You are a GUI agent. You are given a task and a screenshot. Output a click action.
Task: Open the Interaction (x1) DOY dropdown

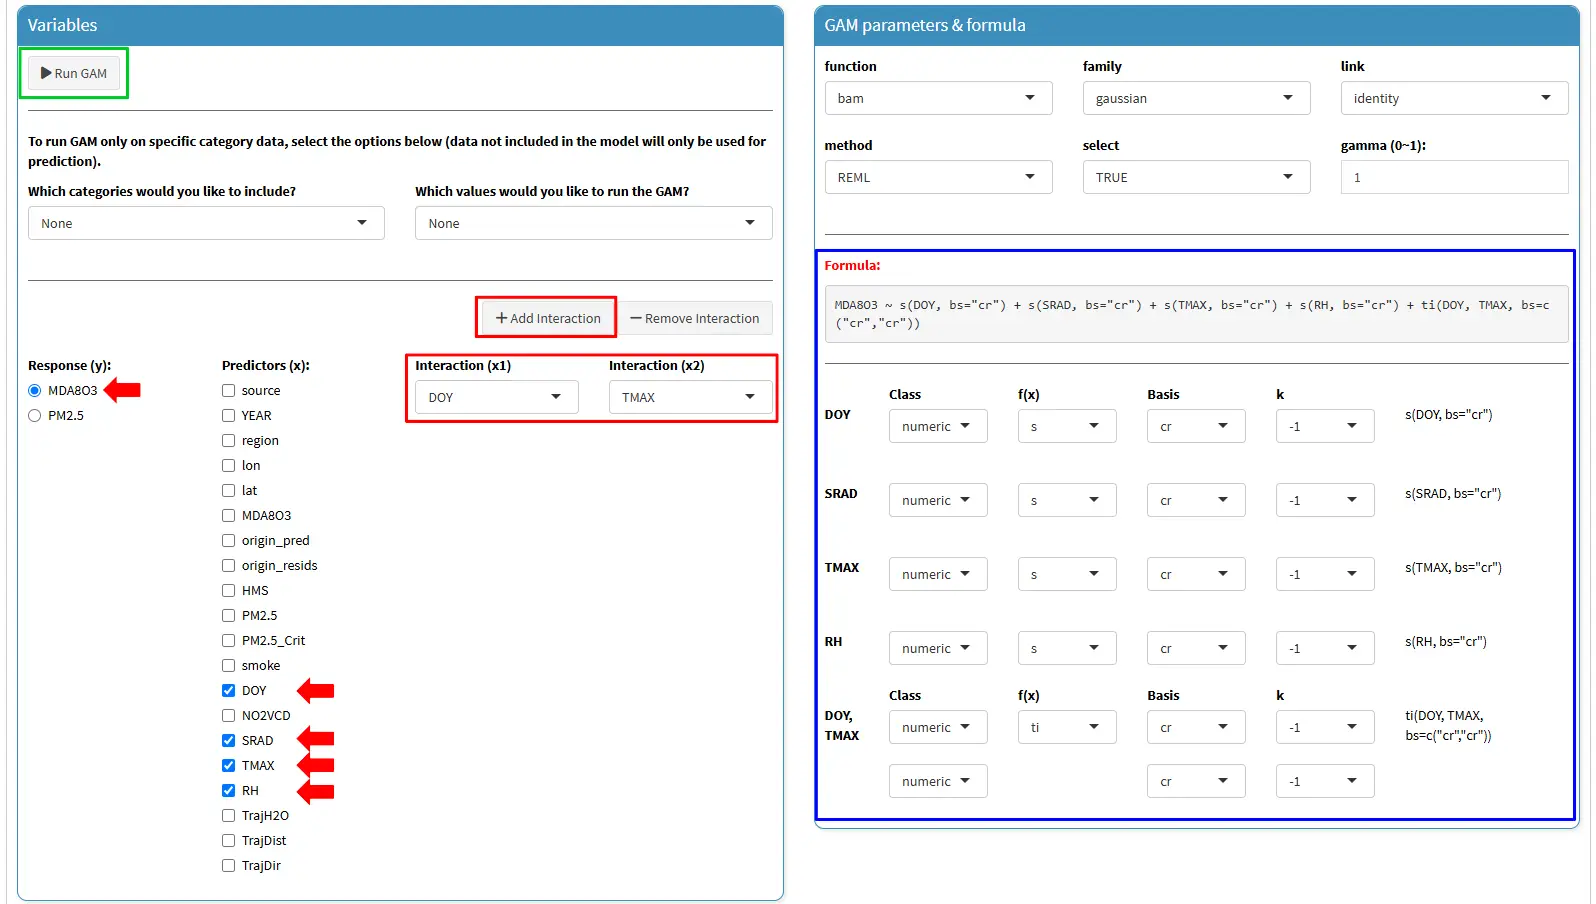click(x=496, y=397)
